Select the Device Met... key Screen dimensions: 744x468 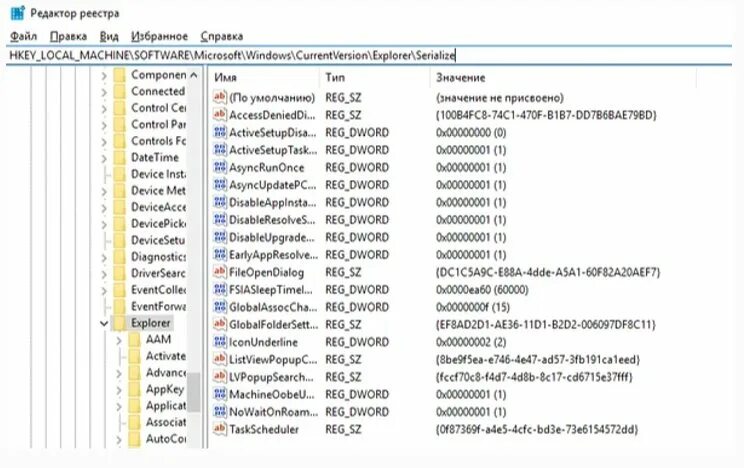(158, 191)
